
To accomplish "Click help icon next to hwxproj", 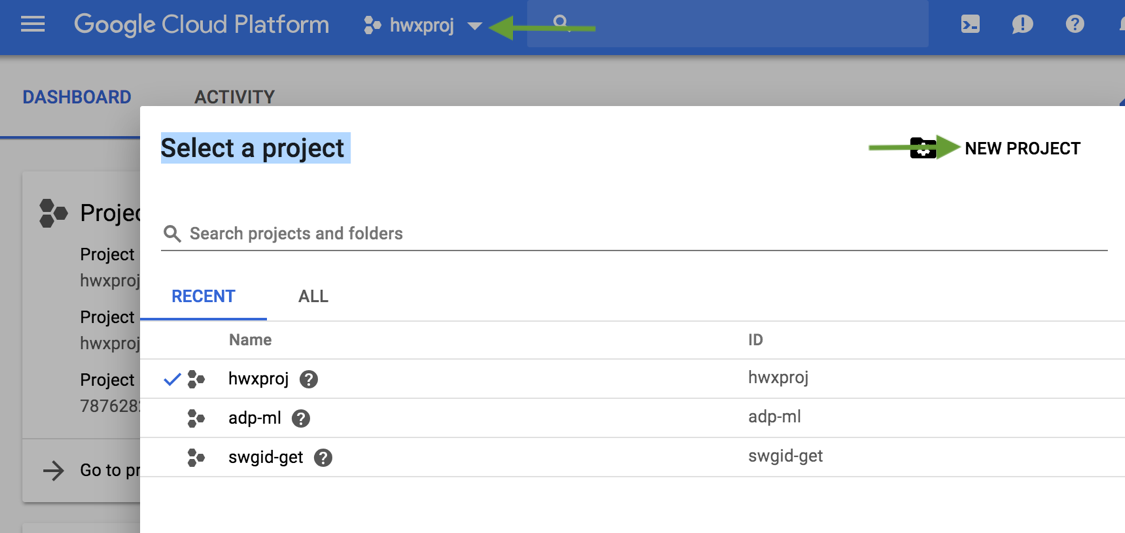I will [309, 379].
